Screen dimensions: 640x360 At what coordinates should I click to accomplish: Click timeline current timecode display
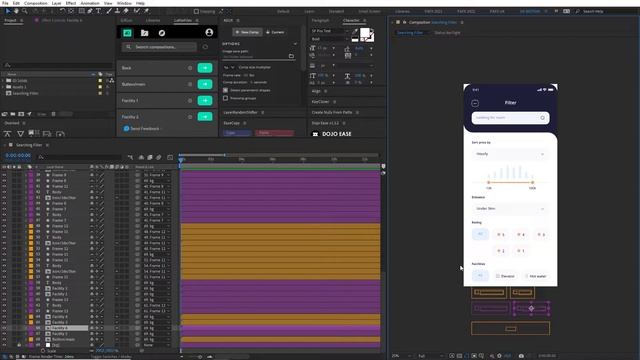tap(18, 156)
